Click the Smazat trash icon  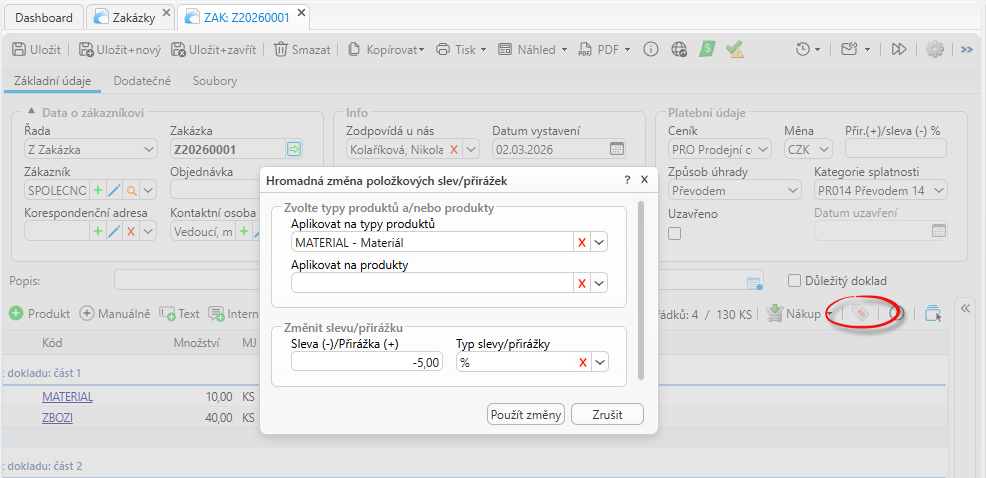(x=282, y=49)
